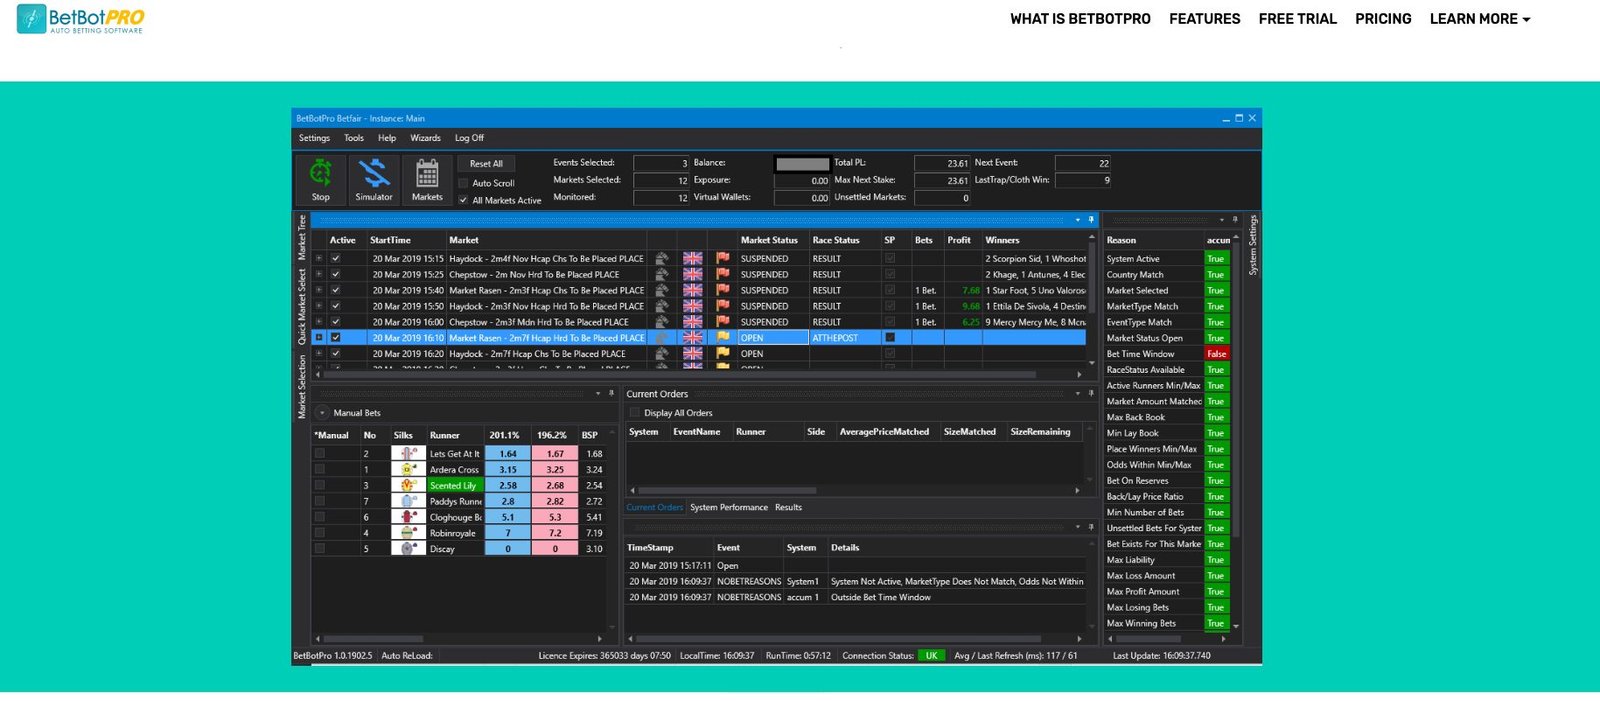Pin the event log panel

1091,526
